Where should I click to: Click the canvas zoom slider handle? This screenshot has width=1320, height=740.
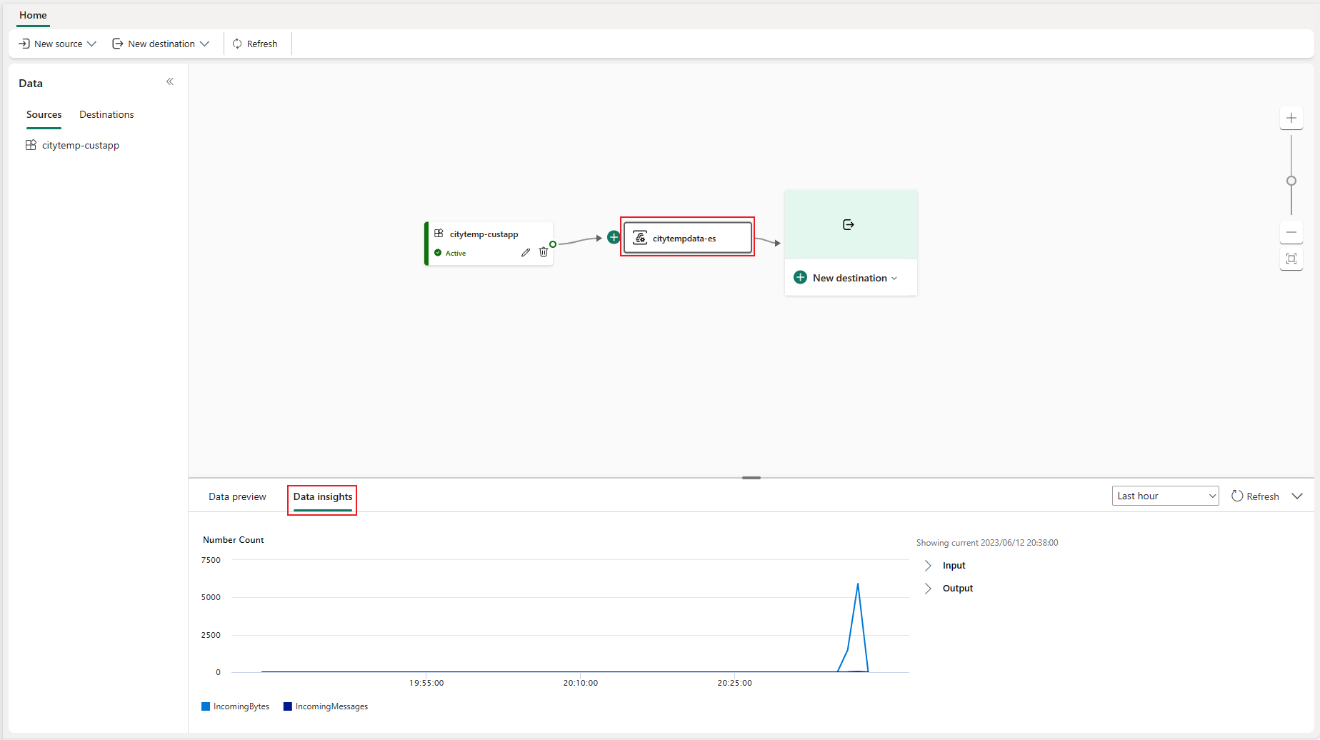pos(1291,181)
